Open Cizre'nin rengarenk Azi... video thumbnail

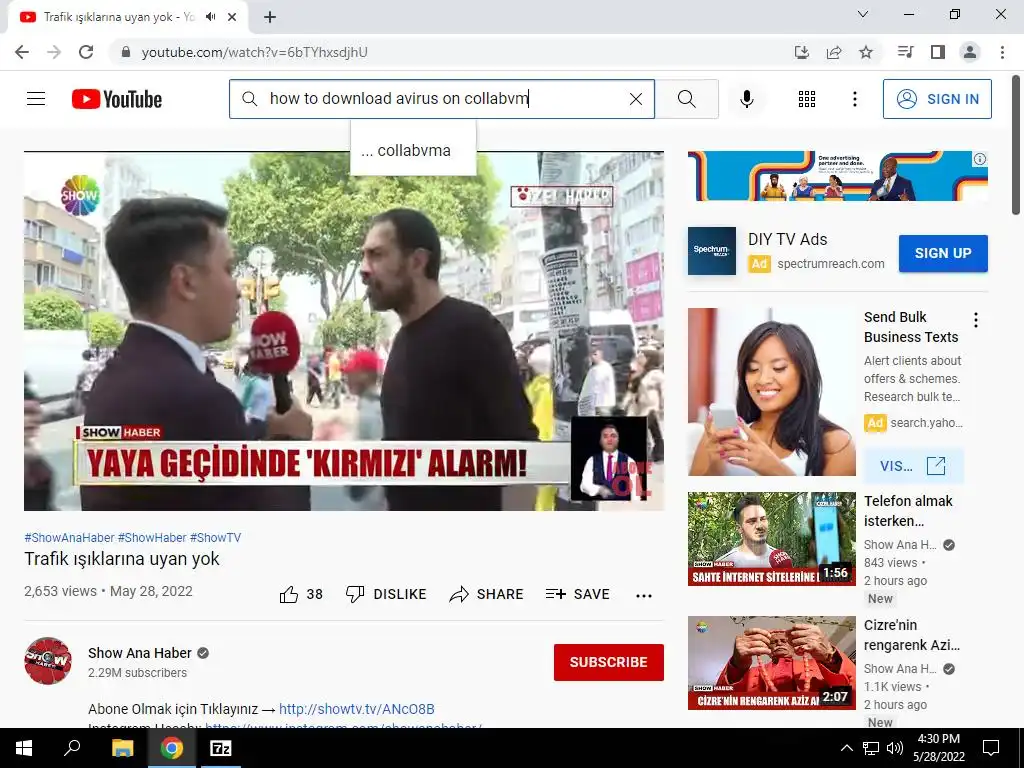[771, 663]
